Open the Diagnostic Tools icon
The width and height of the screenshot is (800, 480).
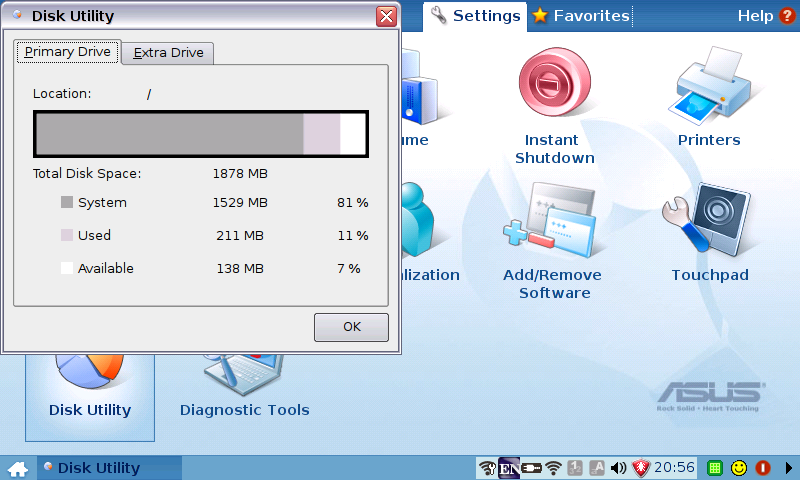(244, 375)
